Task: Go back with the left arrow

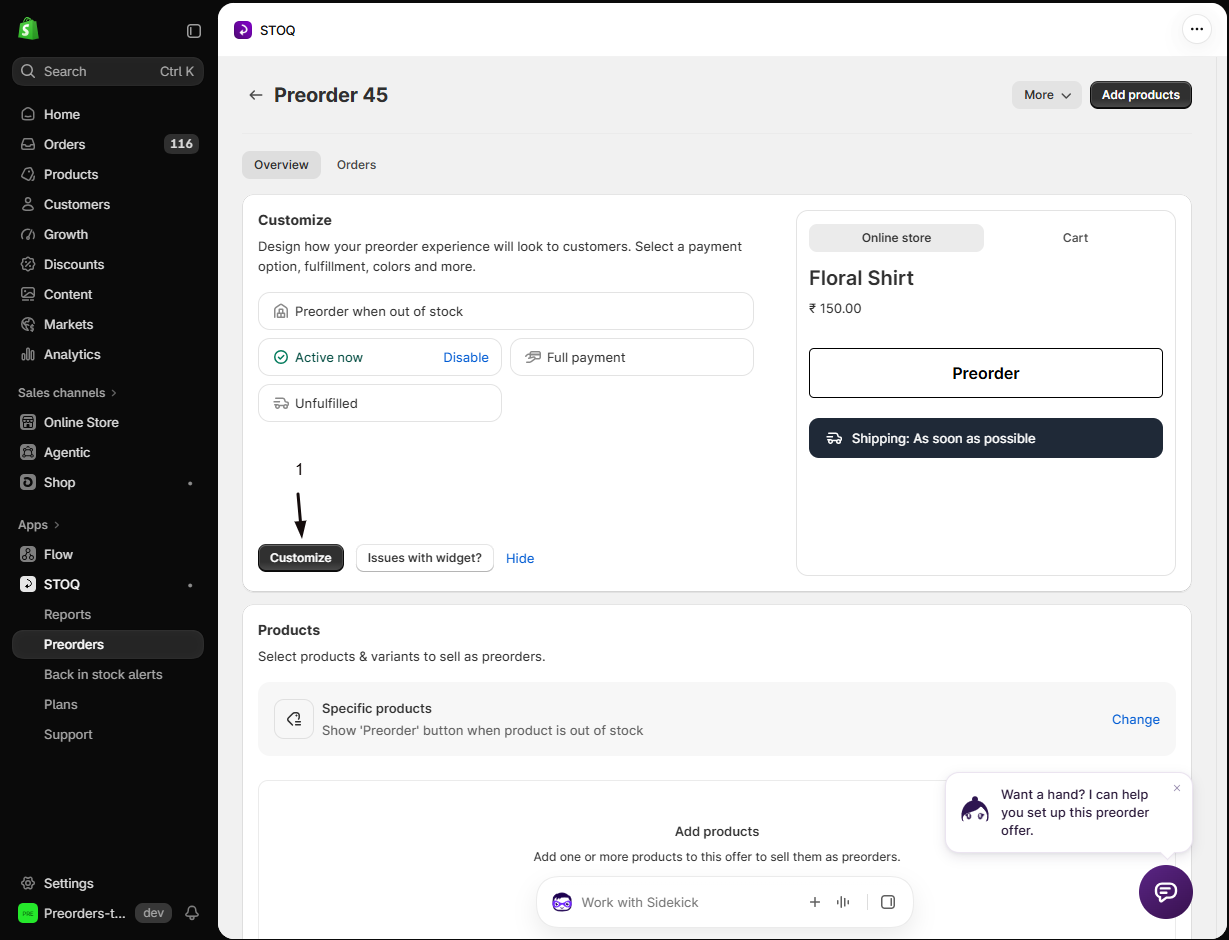Action: [256, 95]
